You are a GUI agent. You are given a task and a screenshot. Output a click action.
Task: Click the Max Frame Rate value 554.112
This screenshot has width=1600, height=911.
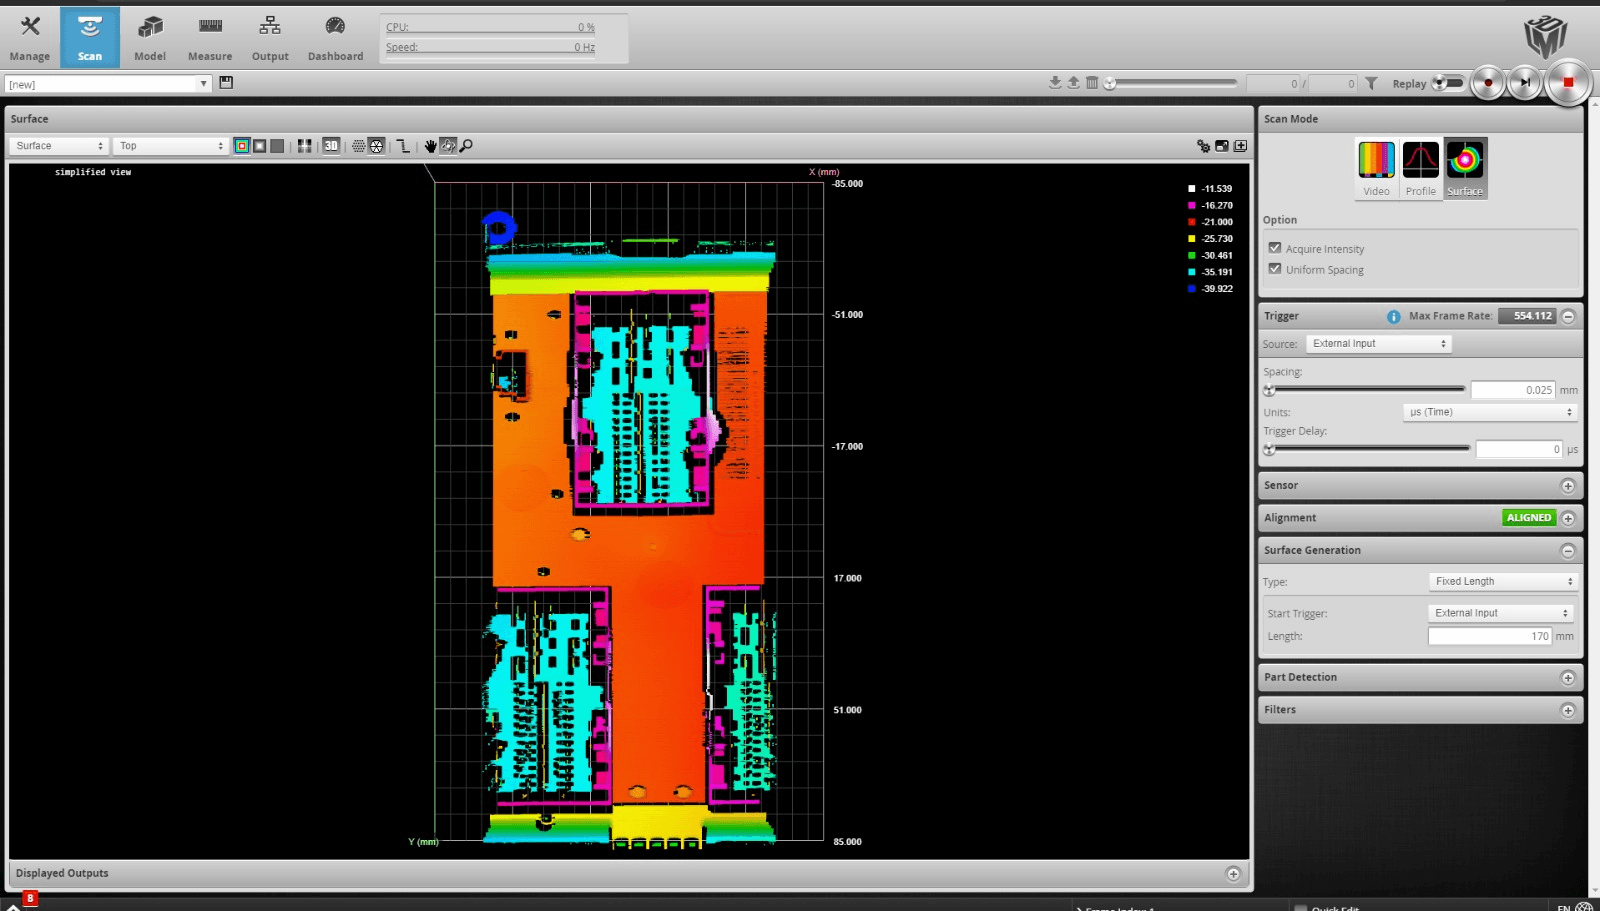1527,316
